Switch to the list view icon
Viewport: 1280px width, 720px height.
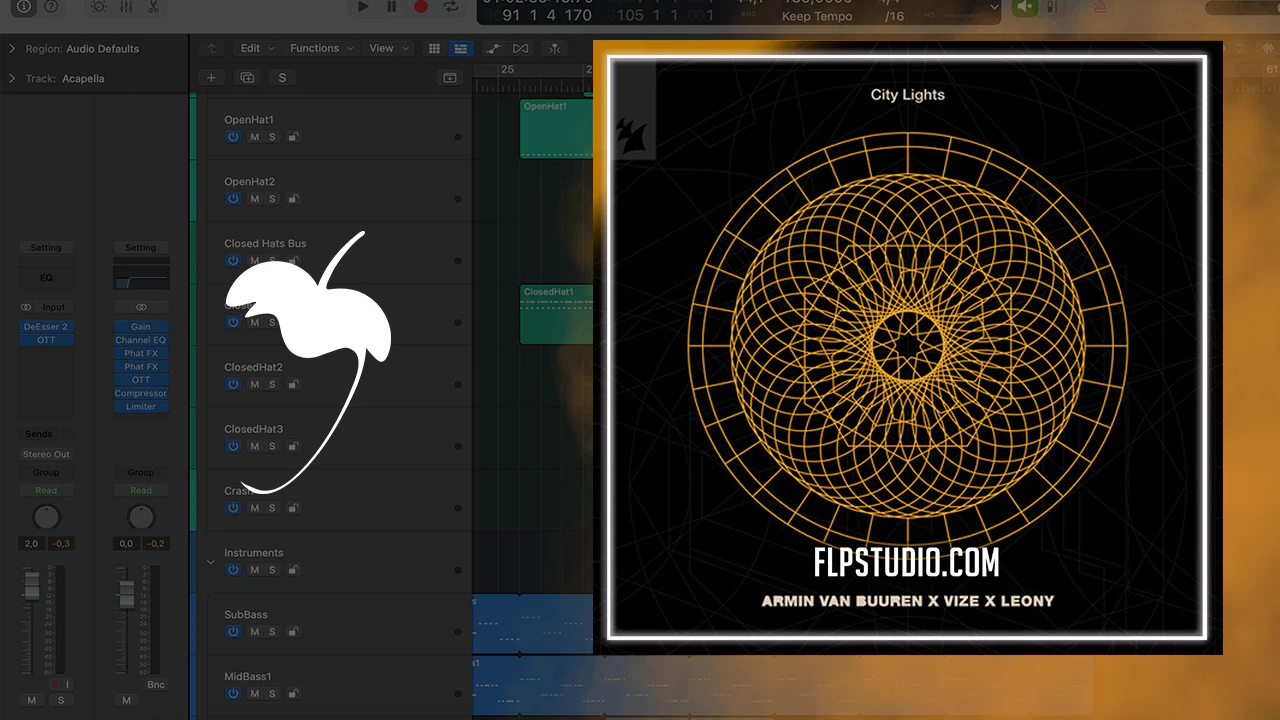point(460,48)
